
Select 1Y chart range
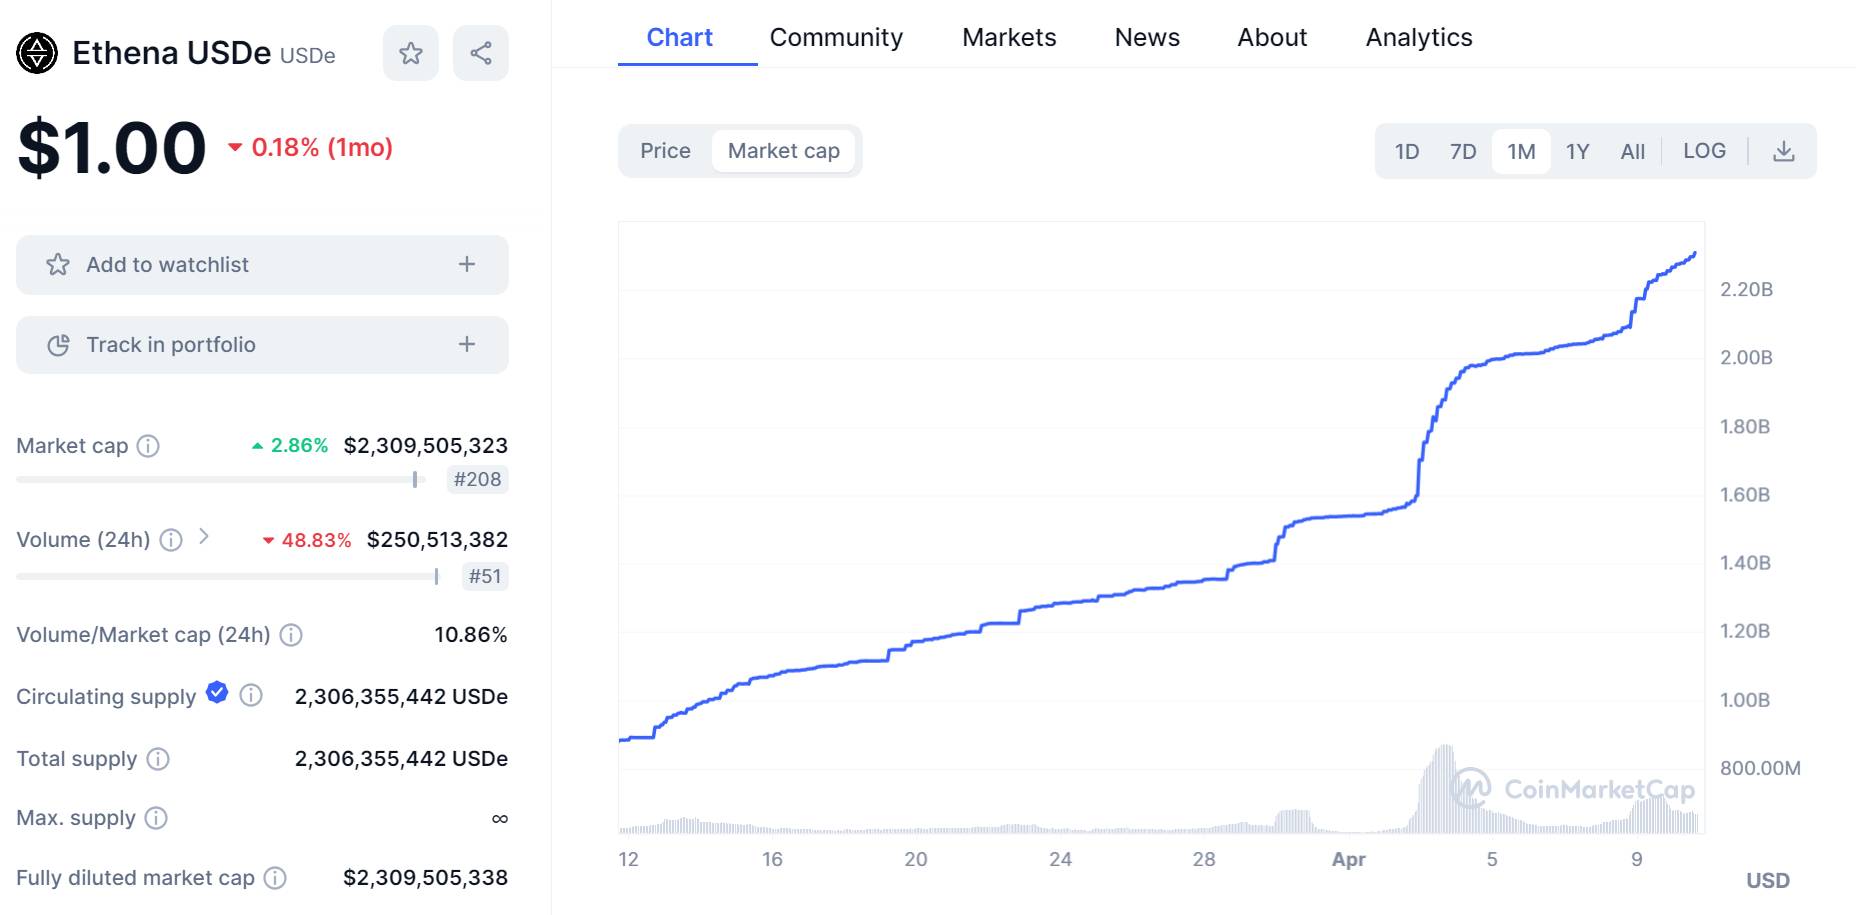(x=1577, y=151)
